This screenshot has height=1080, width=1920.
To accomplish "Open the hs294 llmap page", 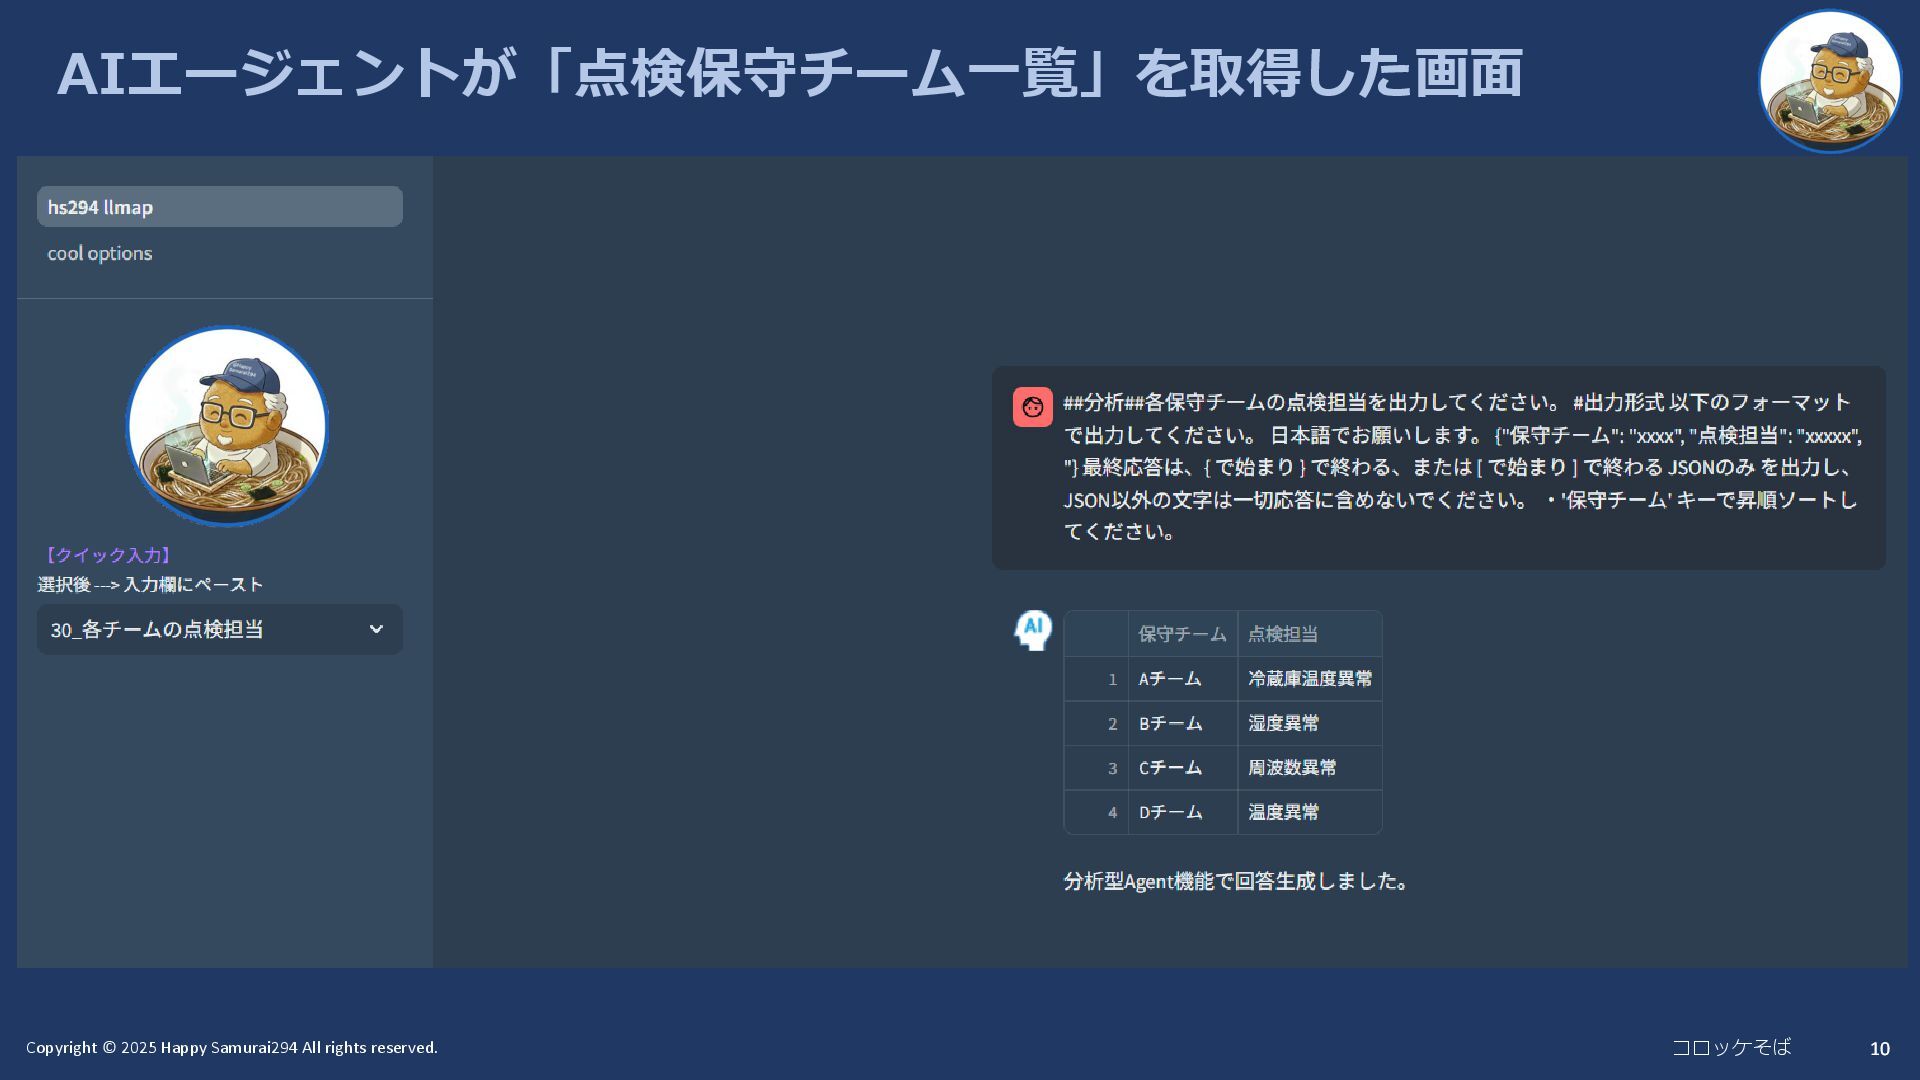I will point(219,207).
